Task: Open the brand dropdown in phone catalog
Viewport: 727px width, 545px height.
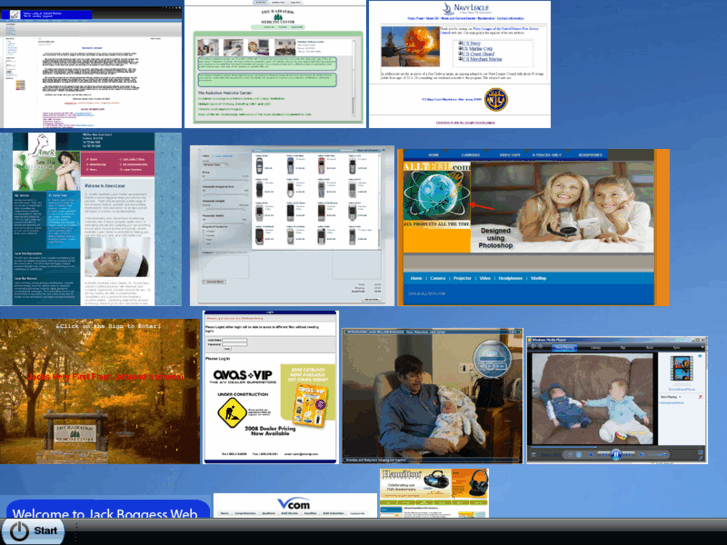Action: point(216,165)
